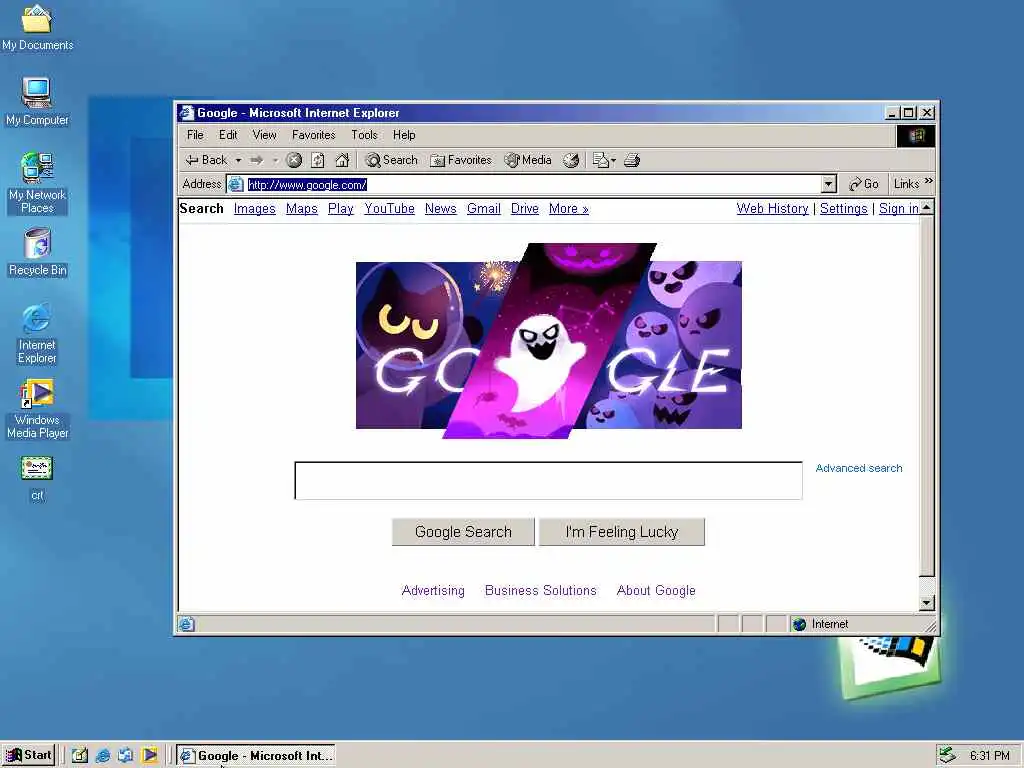Select Windows Media Player desktop shortcut

point(37,409)
